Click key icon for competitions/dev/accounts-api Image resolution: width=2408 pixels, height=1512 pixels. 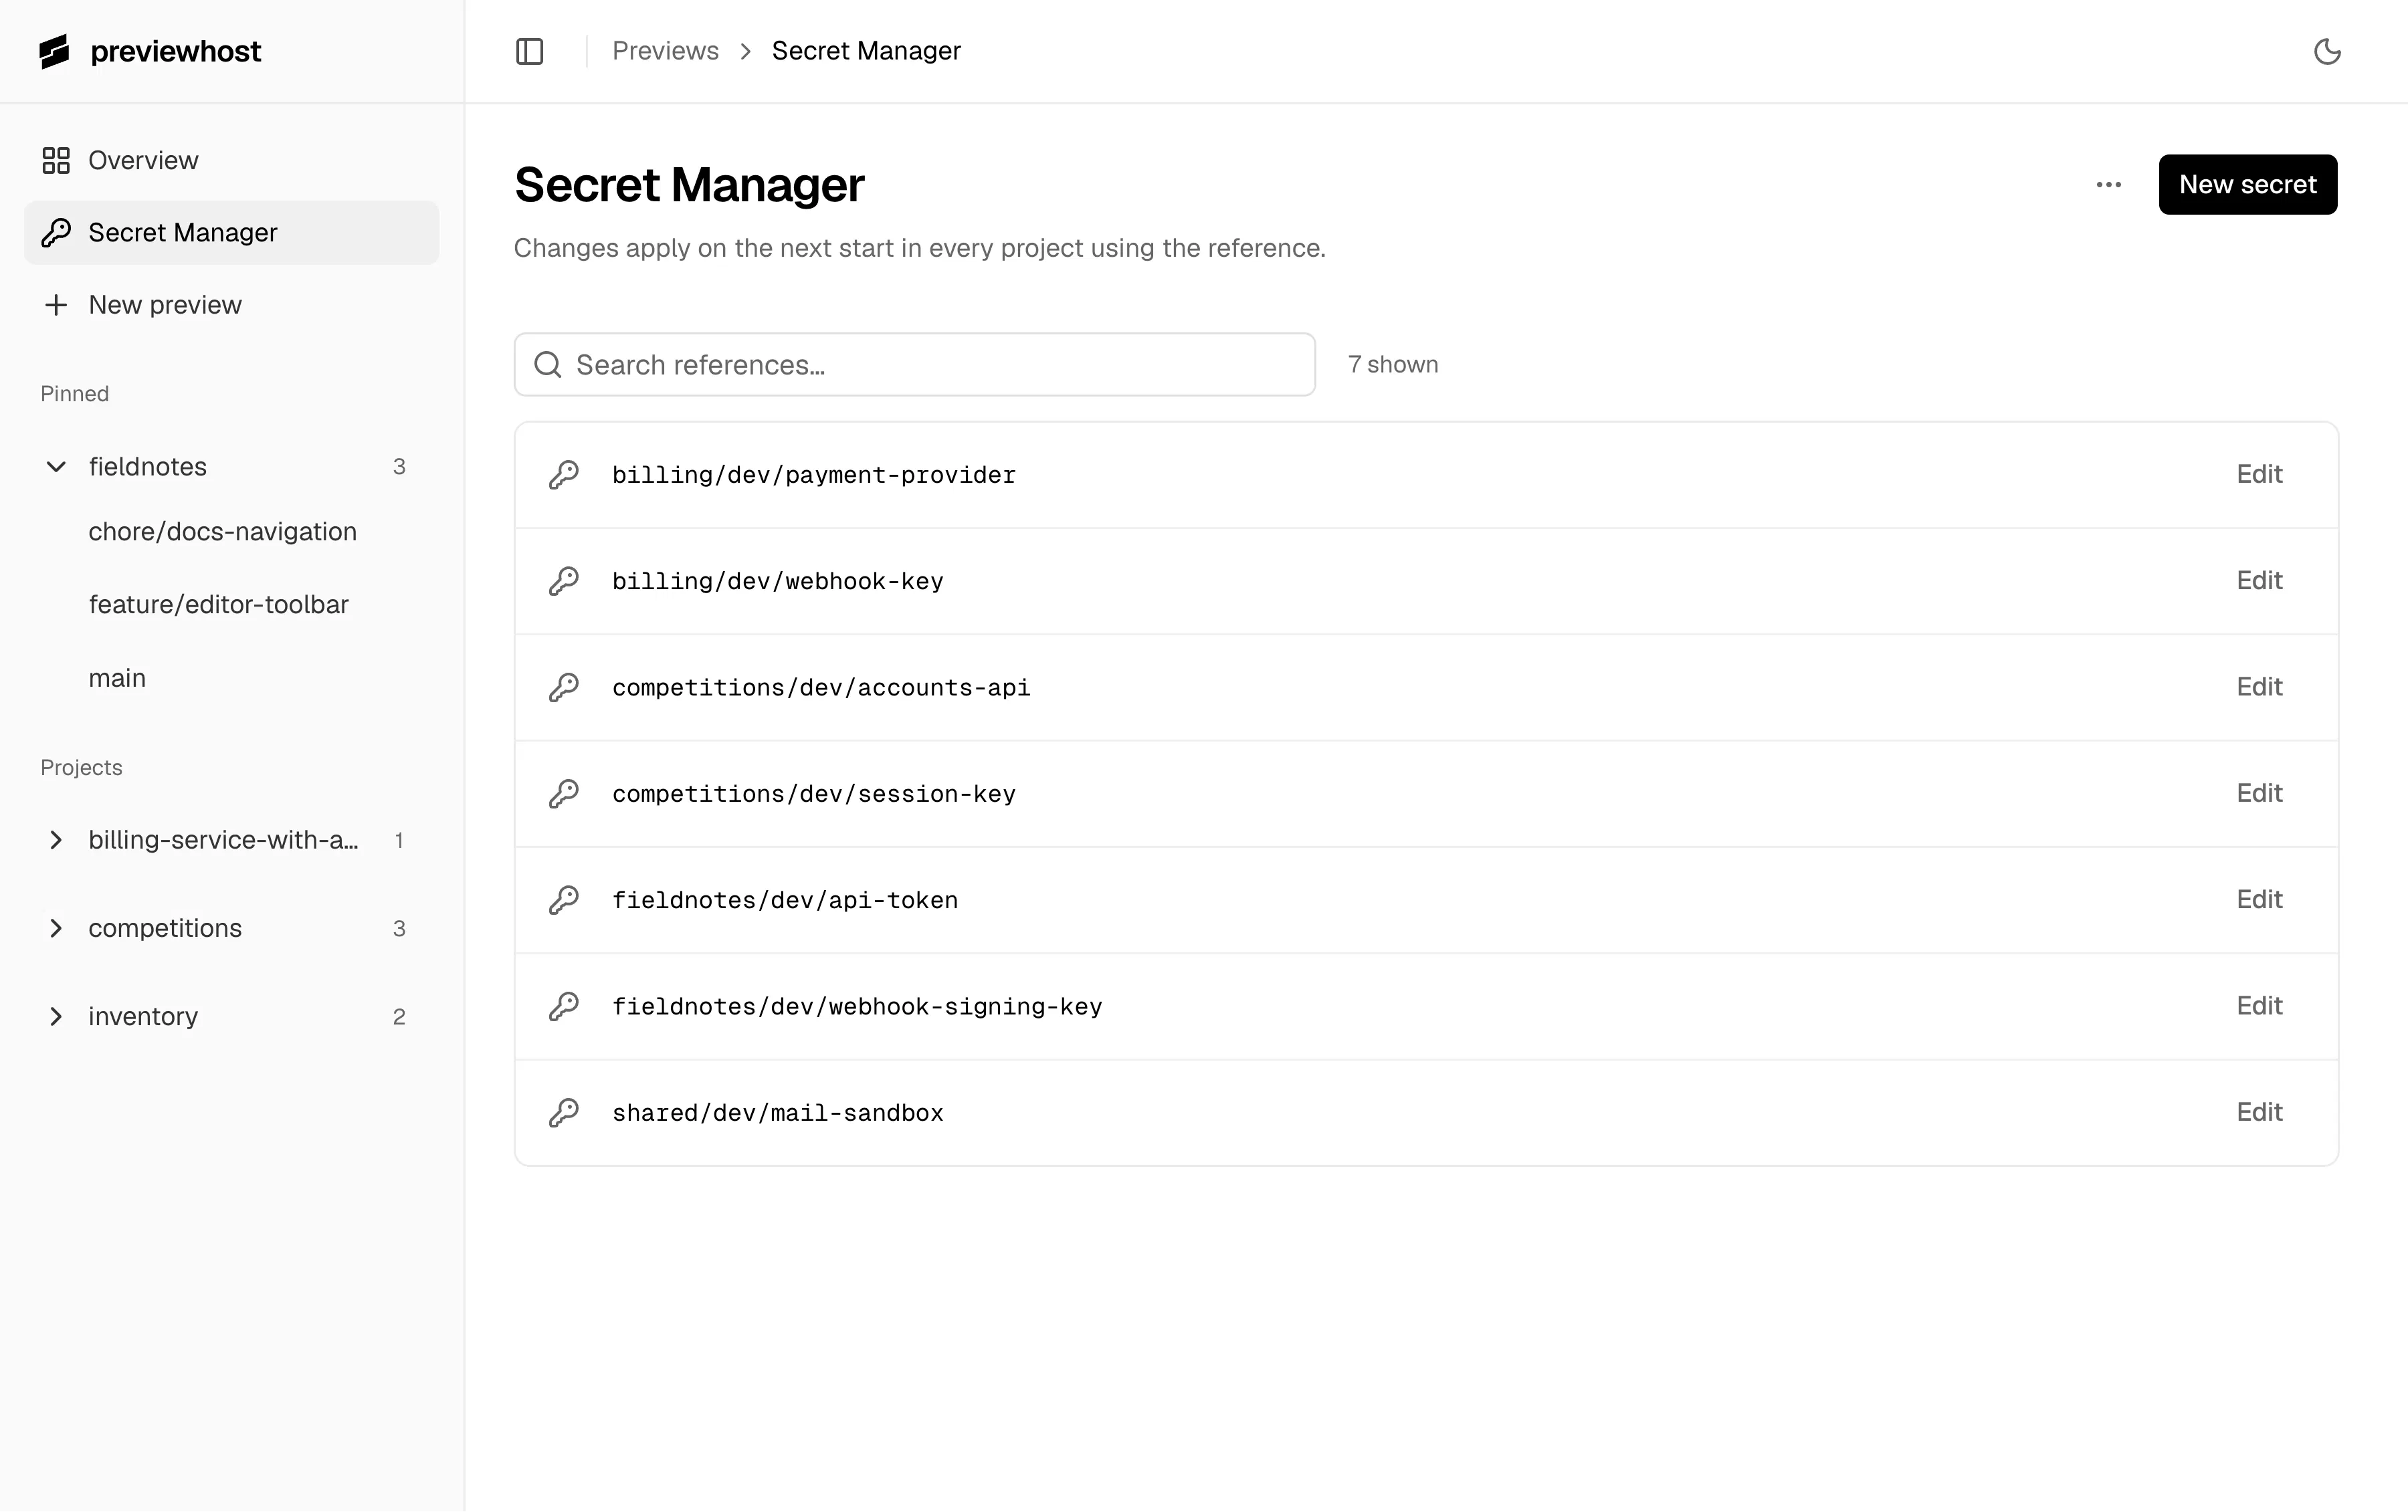click(x=564, y=688)
